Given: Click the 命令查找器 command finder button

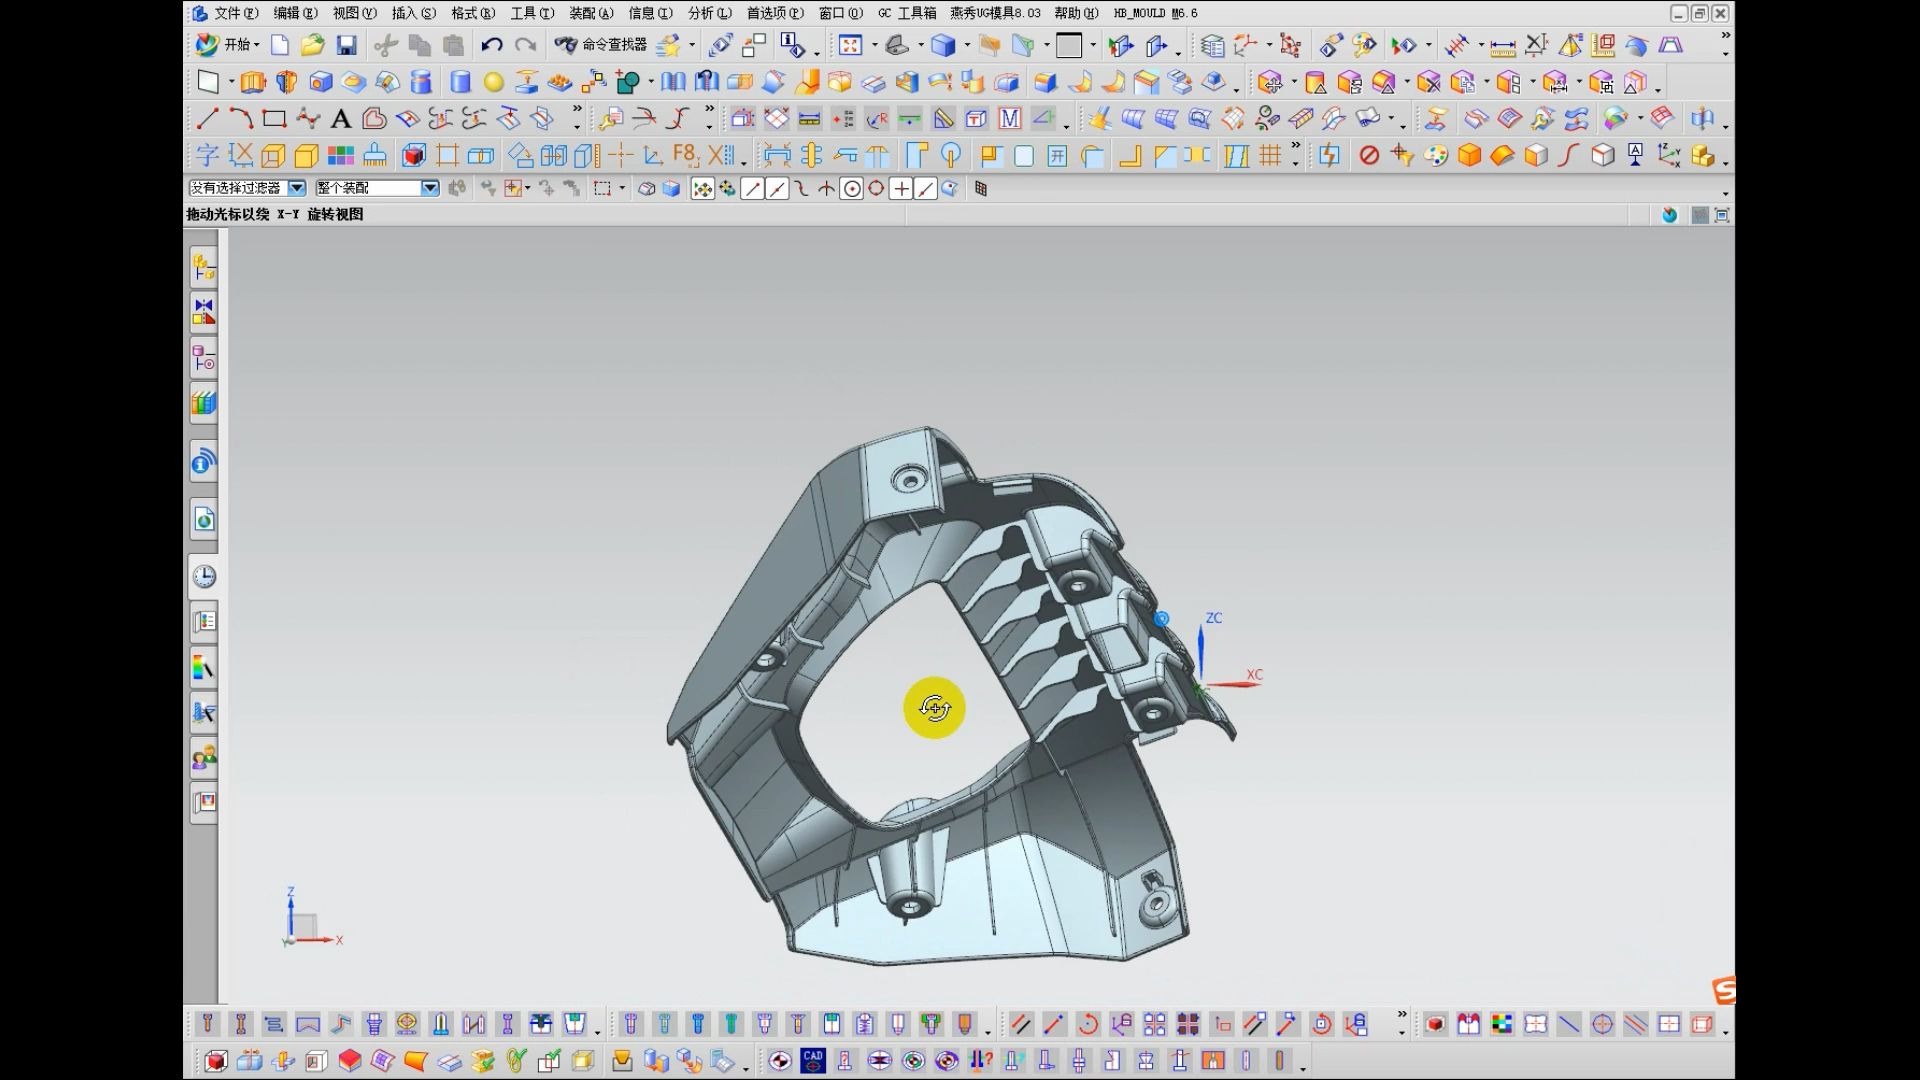Looking at the screenshot, I should point(601,45).
